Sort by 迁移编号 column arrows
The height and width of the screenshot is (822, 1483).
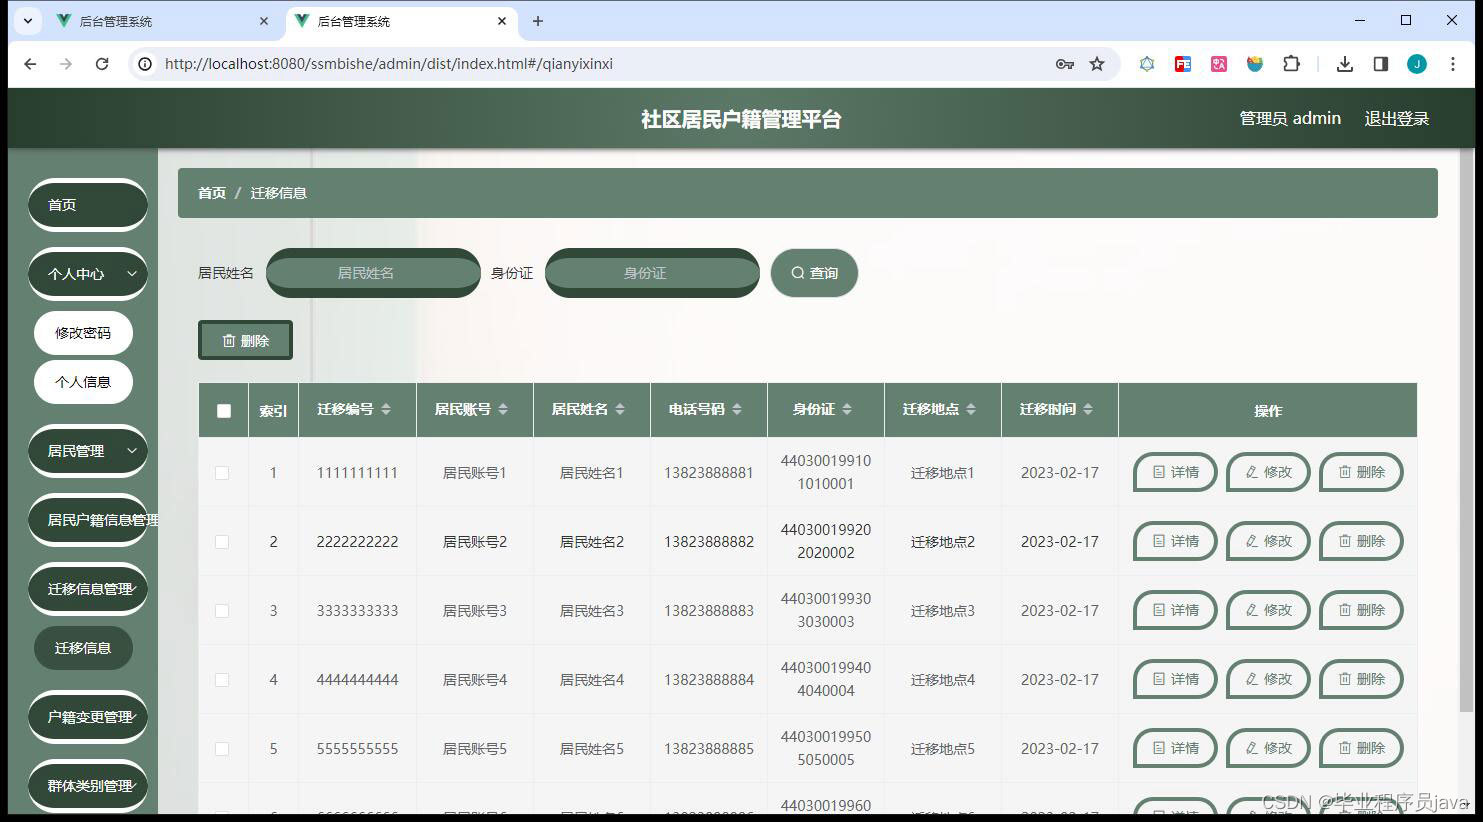(x=386, y=409)
